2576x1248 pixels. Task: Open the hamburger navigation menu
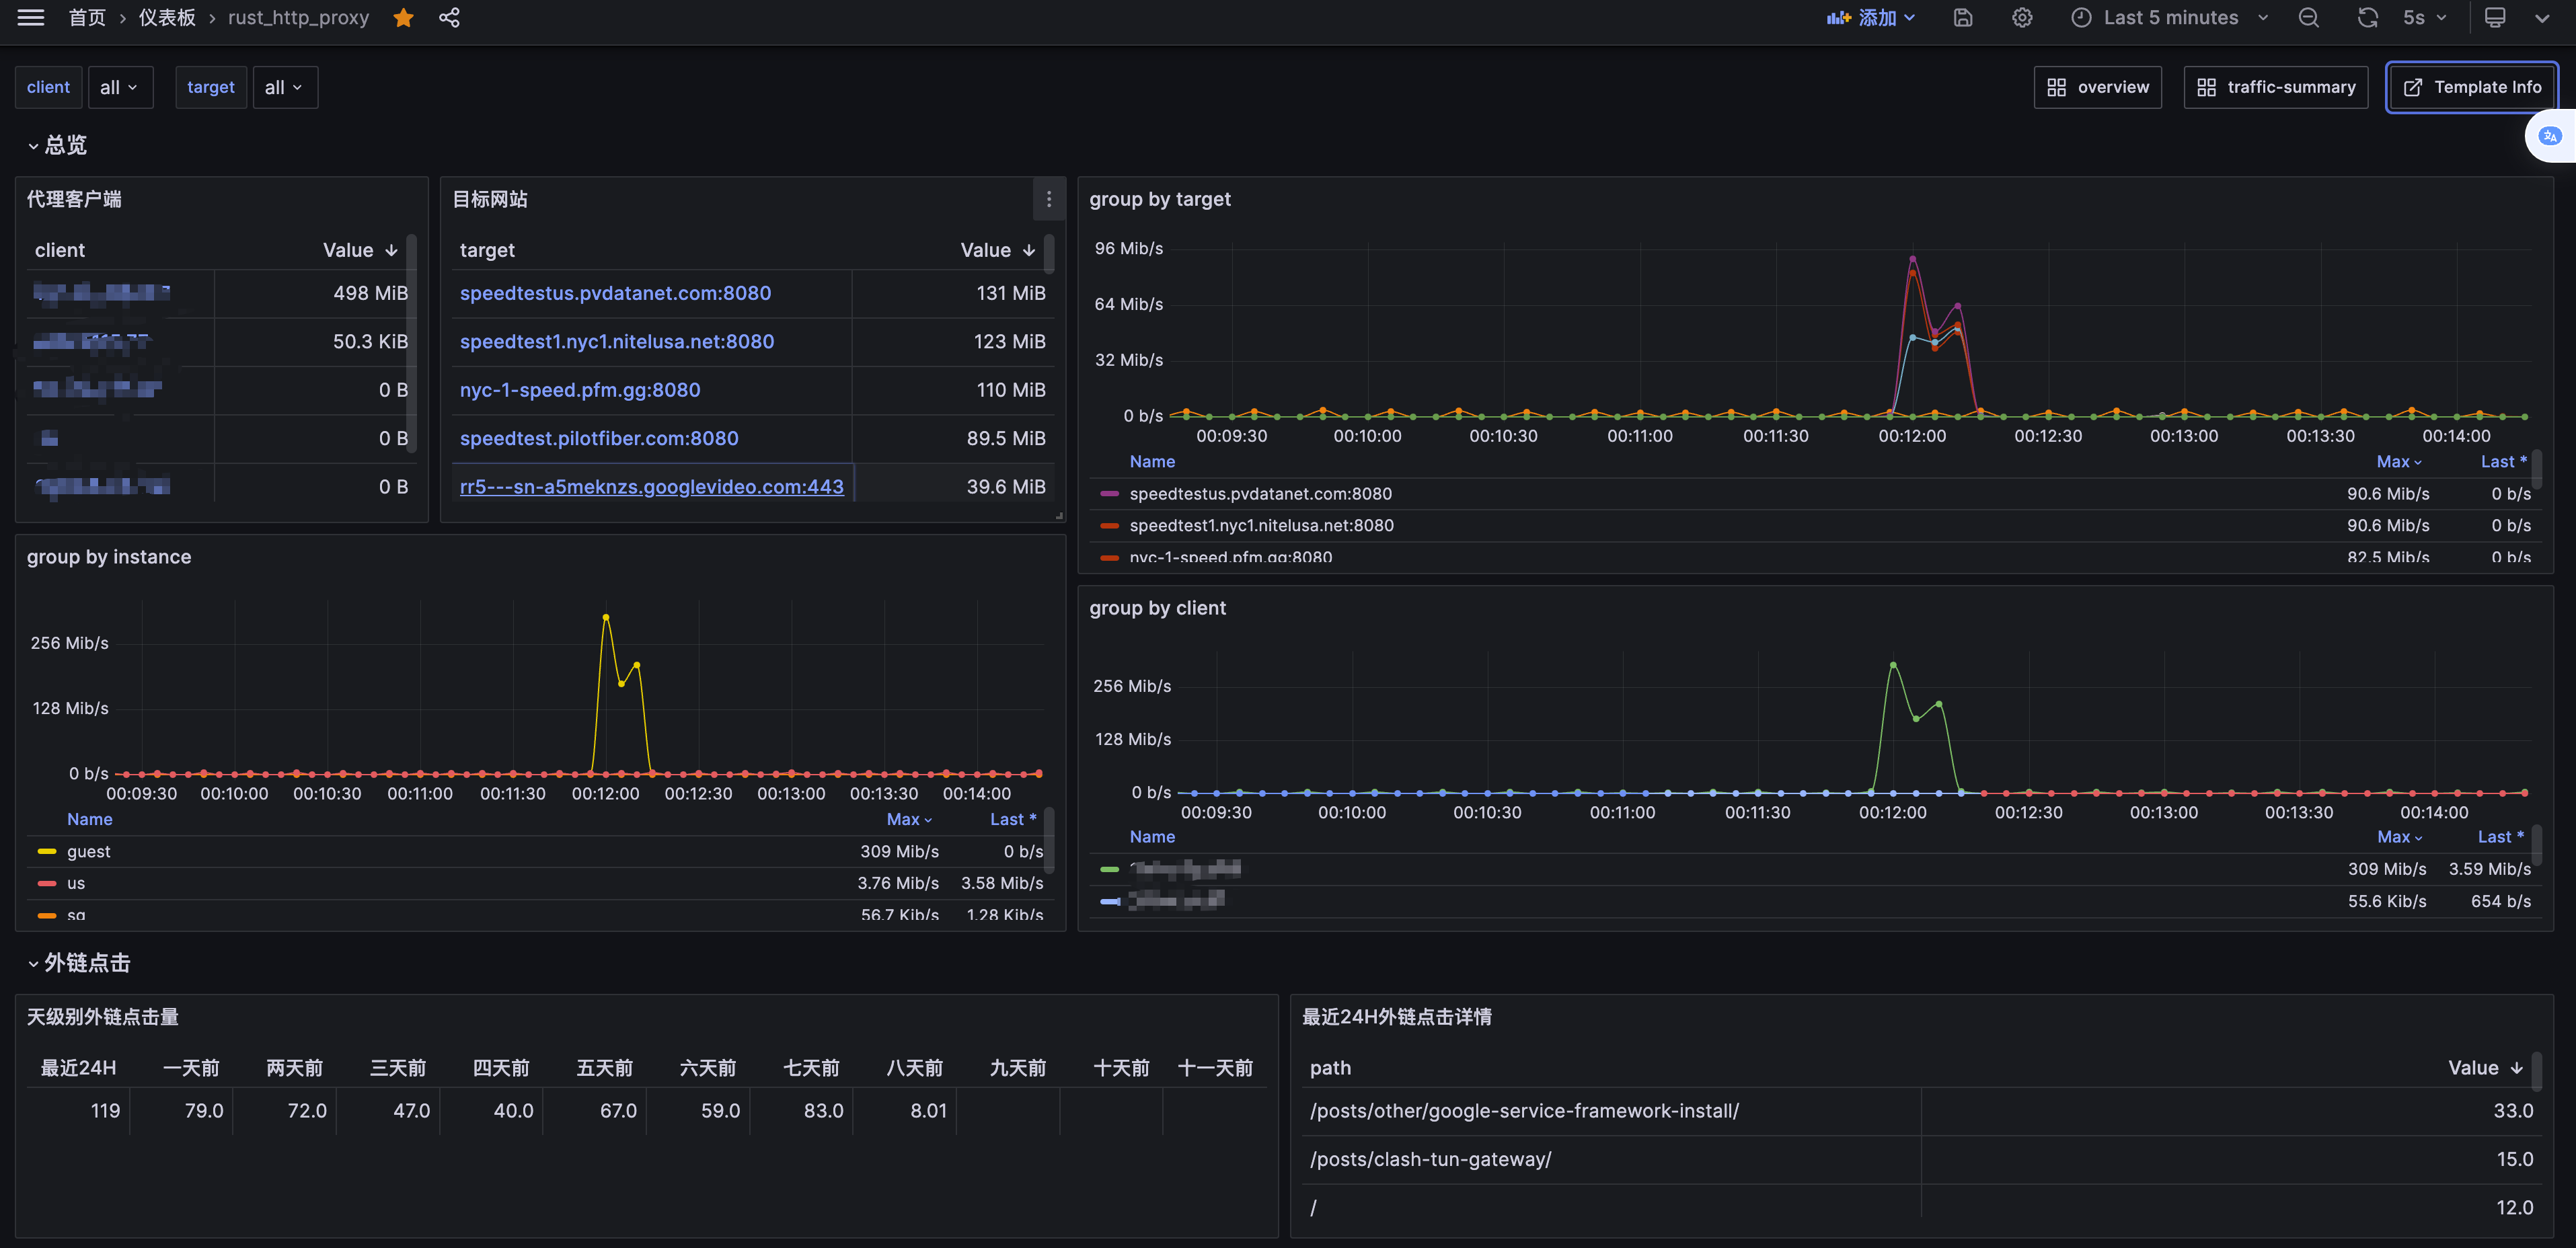(31, 18)
